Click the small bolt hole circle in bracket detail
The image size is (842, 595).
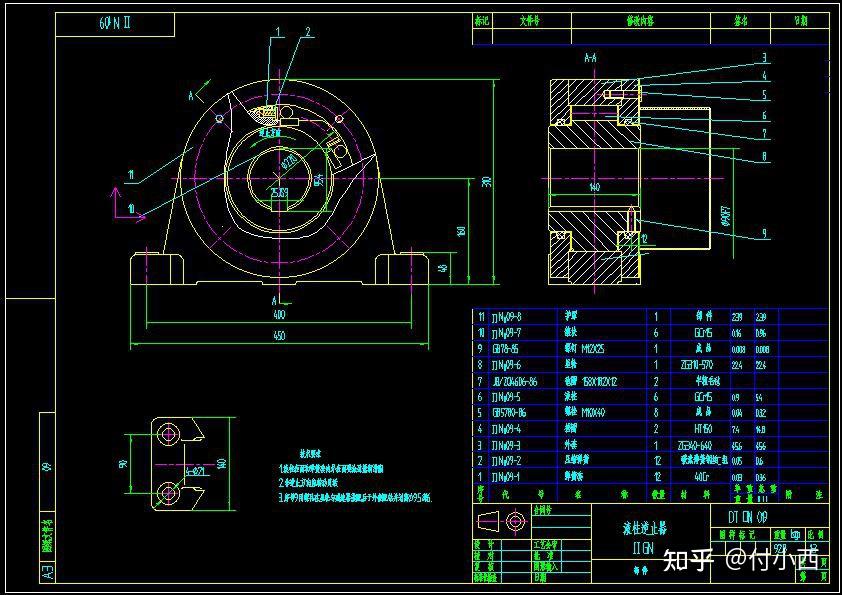(x=169, y=491)
